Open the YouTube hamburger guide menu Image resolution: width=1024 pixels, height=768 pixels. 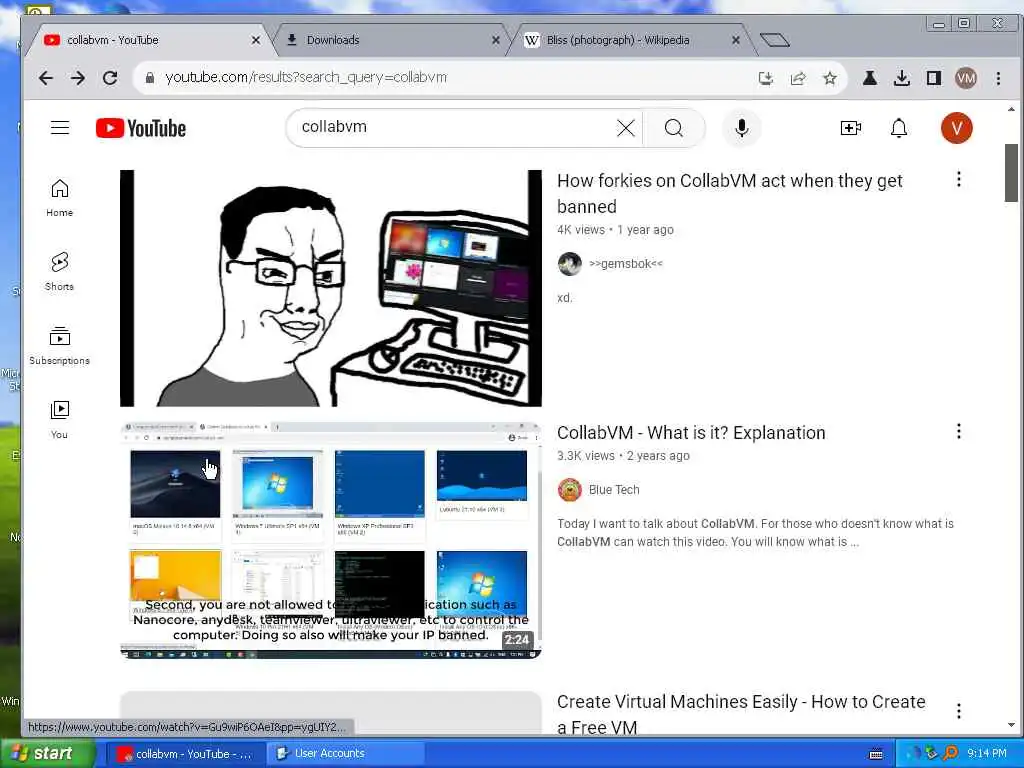tap(60, 127)
